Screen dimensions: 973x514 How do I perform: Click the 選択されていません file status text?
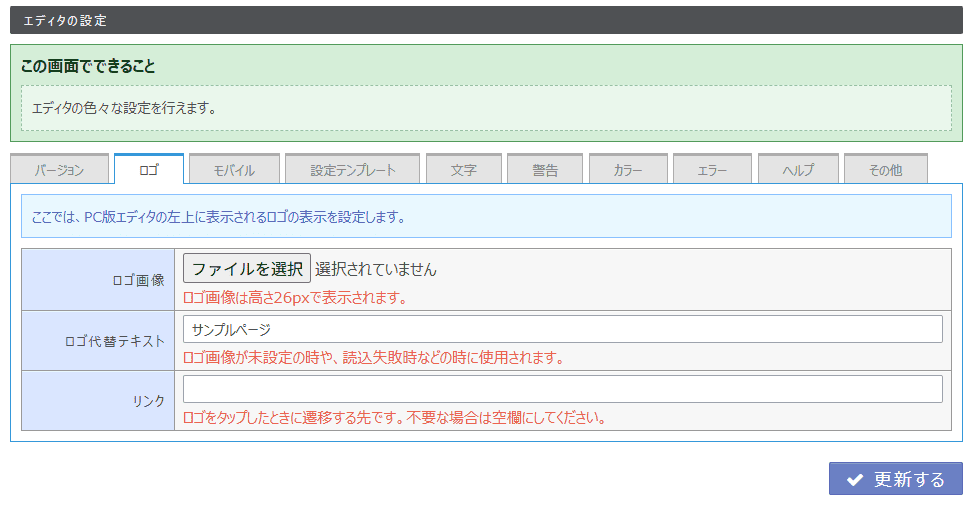(x=376, y=269)
